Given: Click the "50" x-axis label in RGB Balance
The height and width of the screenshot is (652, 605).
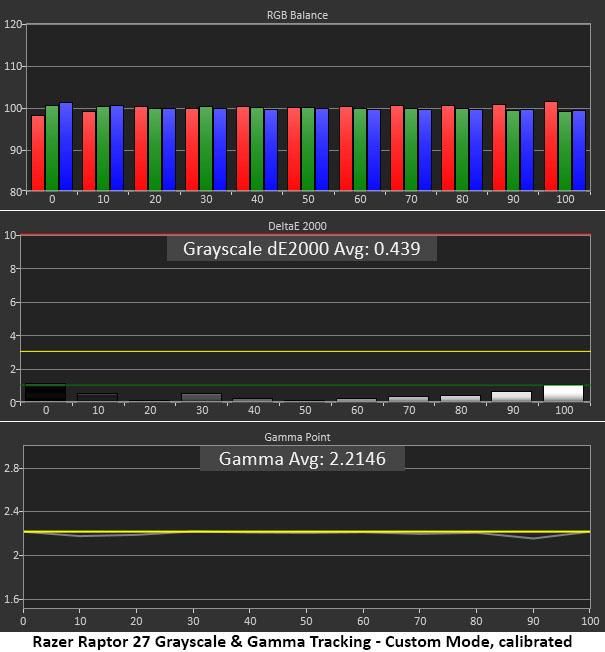Looking at the screenshot, I should pyautogui.click(x=308, y=200).
